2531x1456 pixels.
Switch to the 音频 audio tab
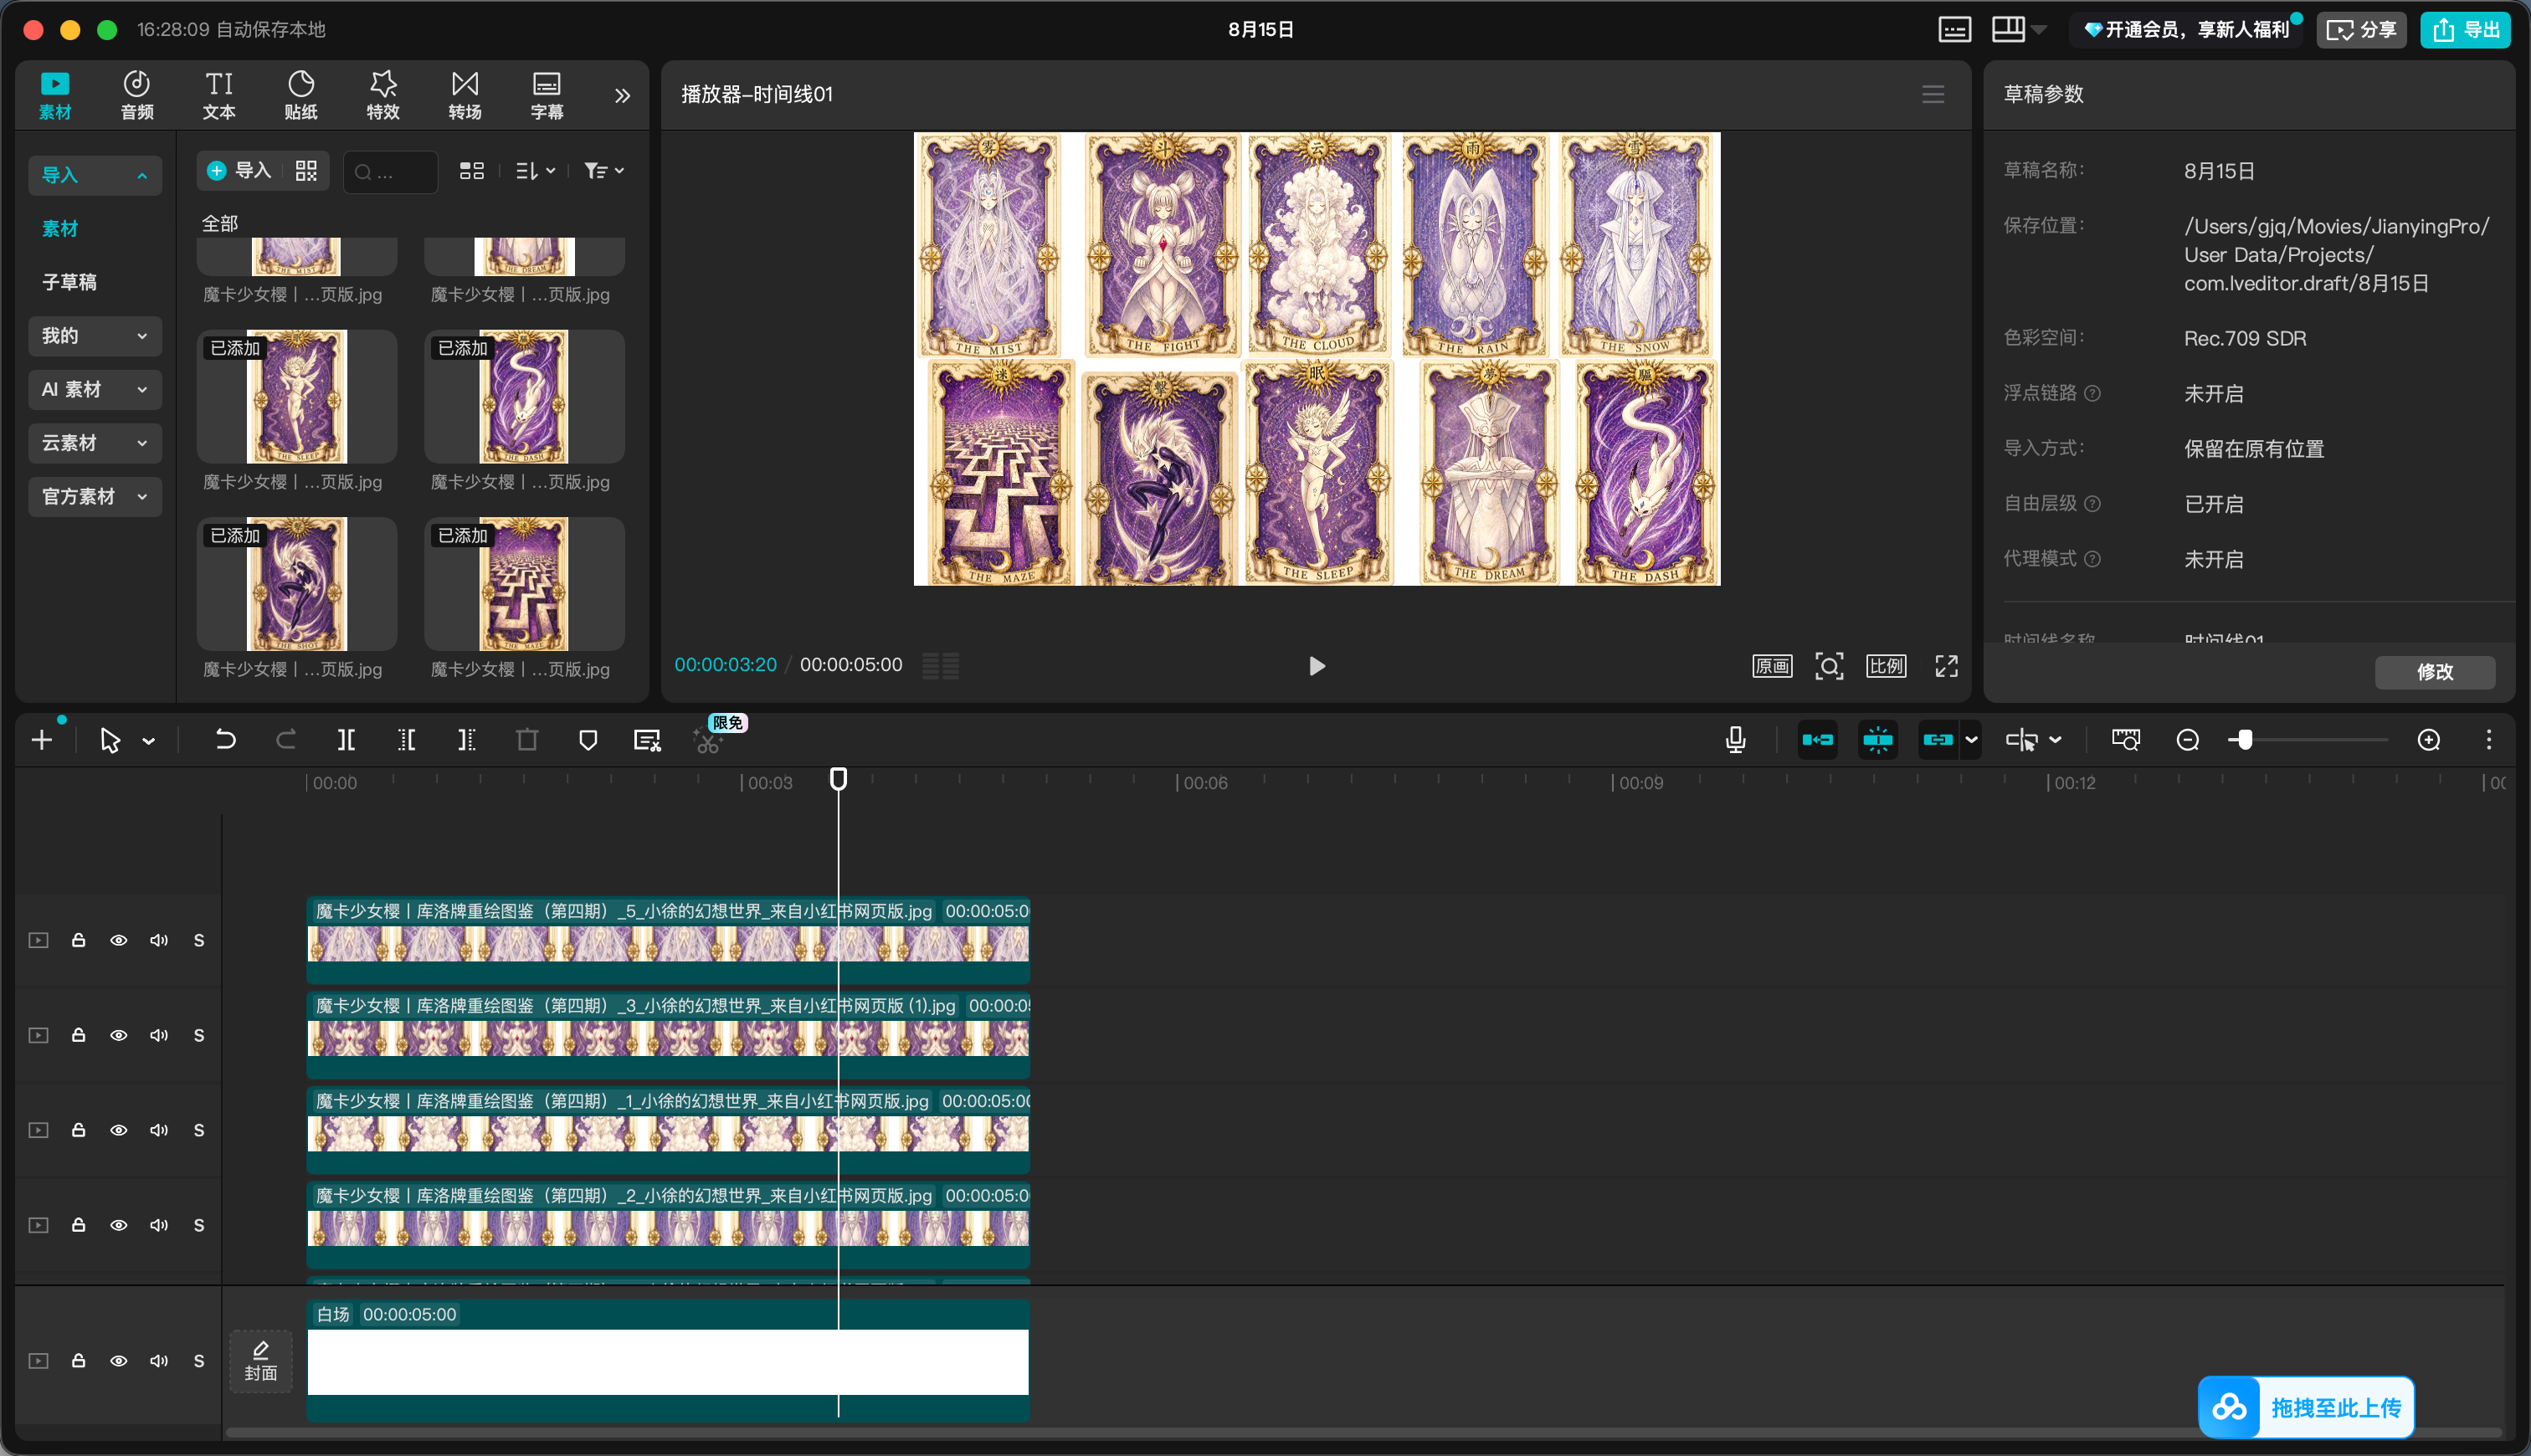[x=137, y=95]
